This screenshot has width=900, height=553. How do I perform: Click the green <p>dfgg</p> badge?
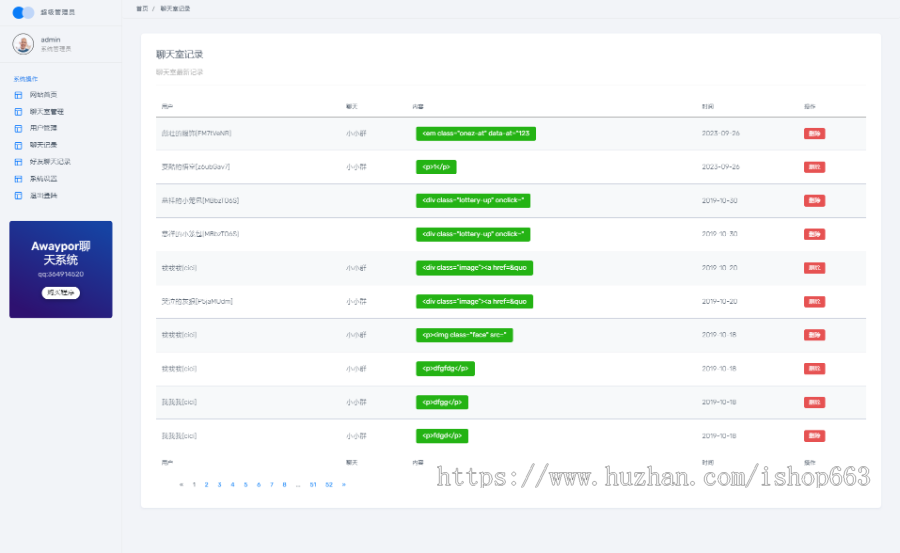click(442, 402)
